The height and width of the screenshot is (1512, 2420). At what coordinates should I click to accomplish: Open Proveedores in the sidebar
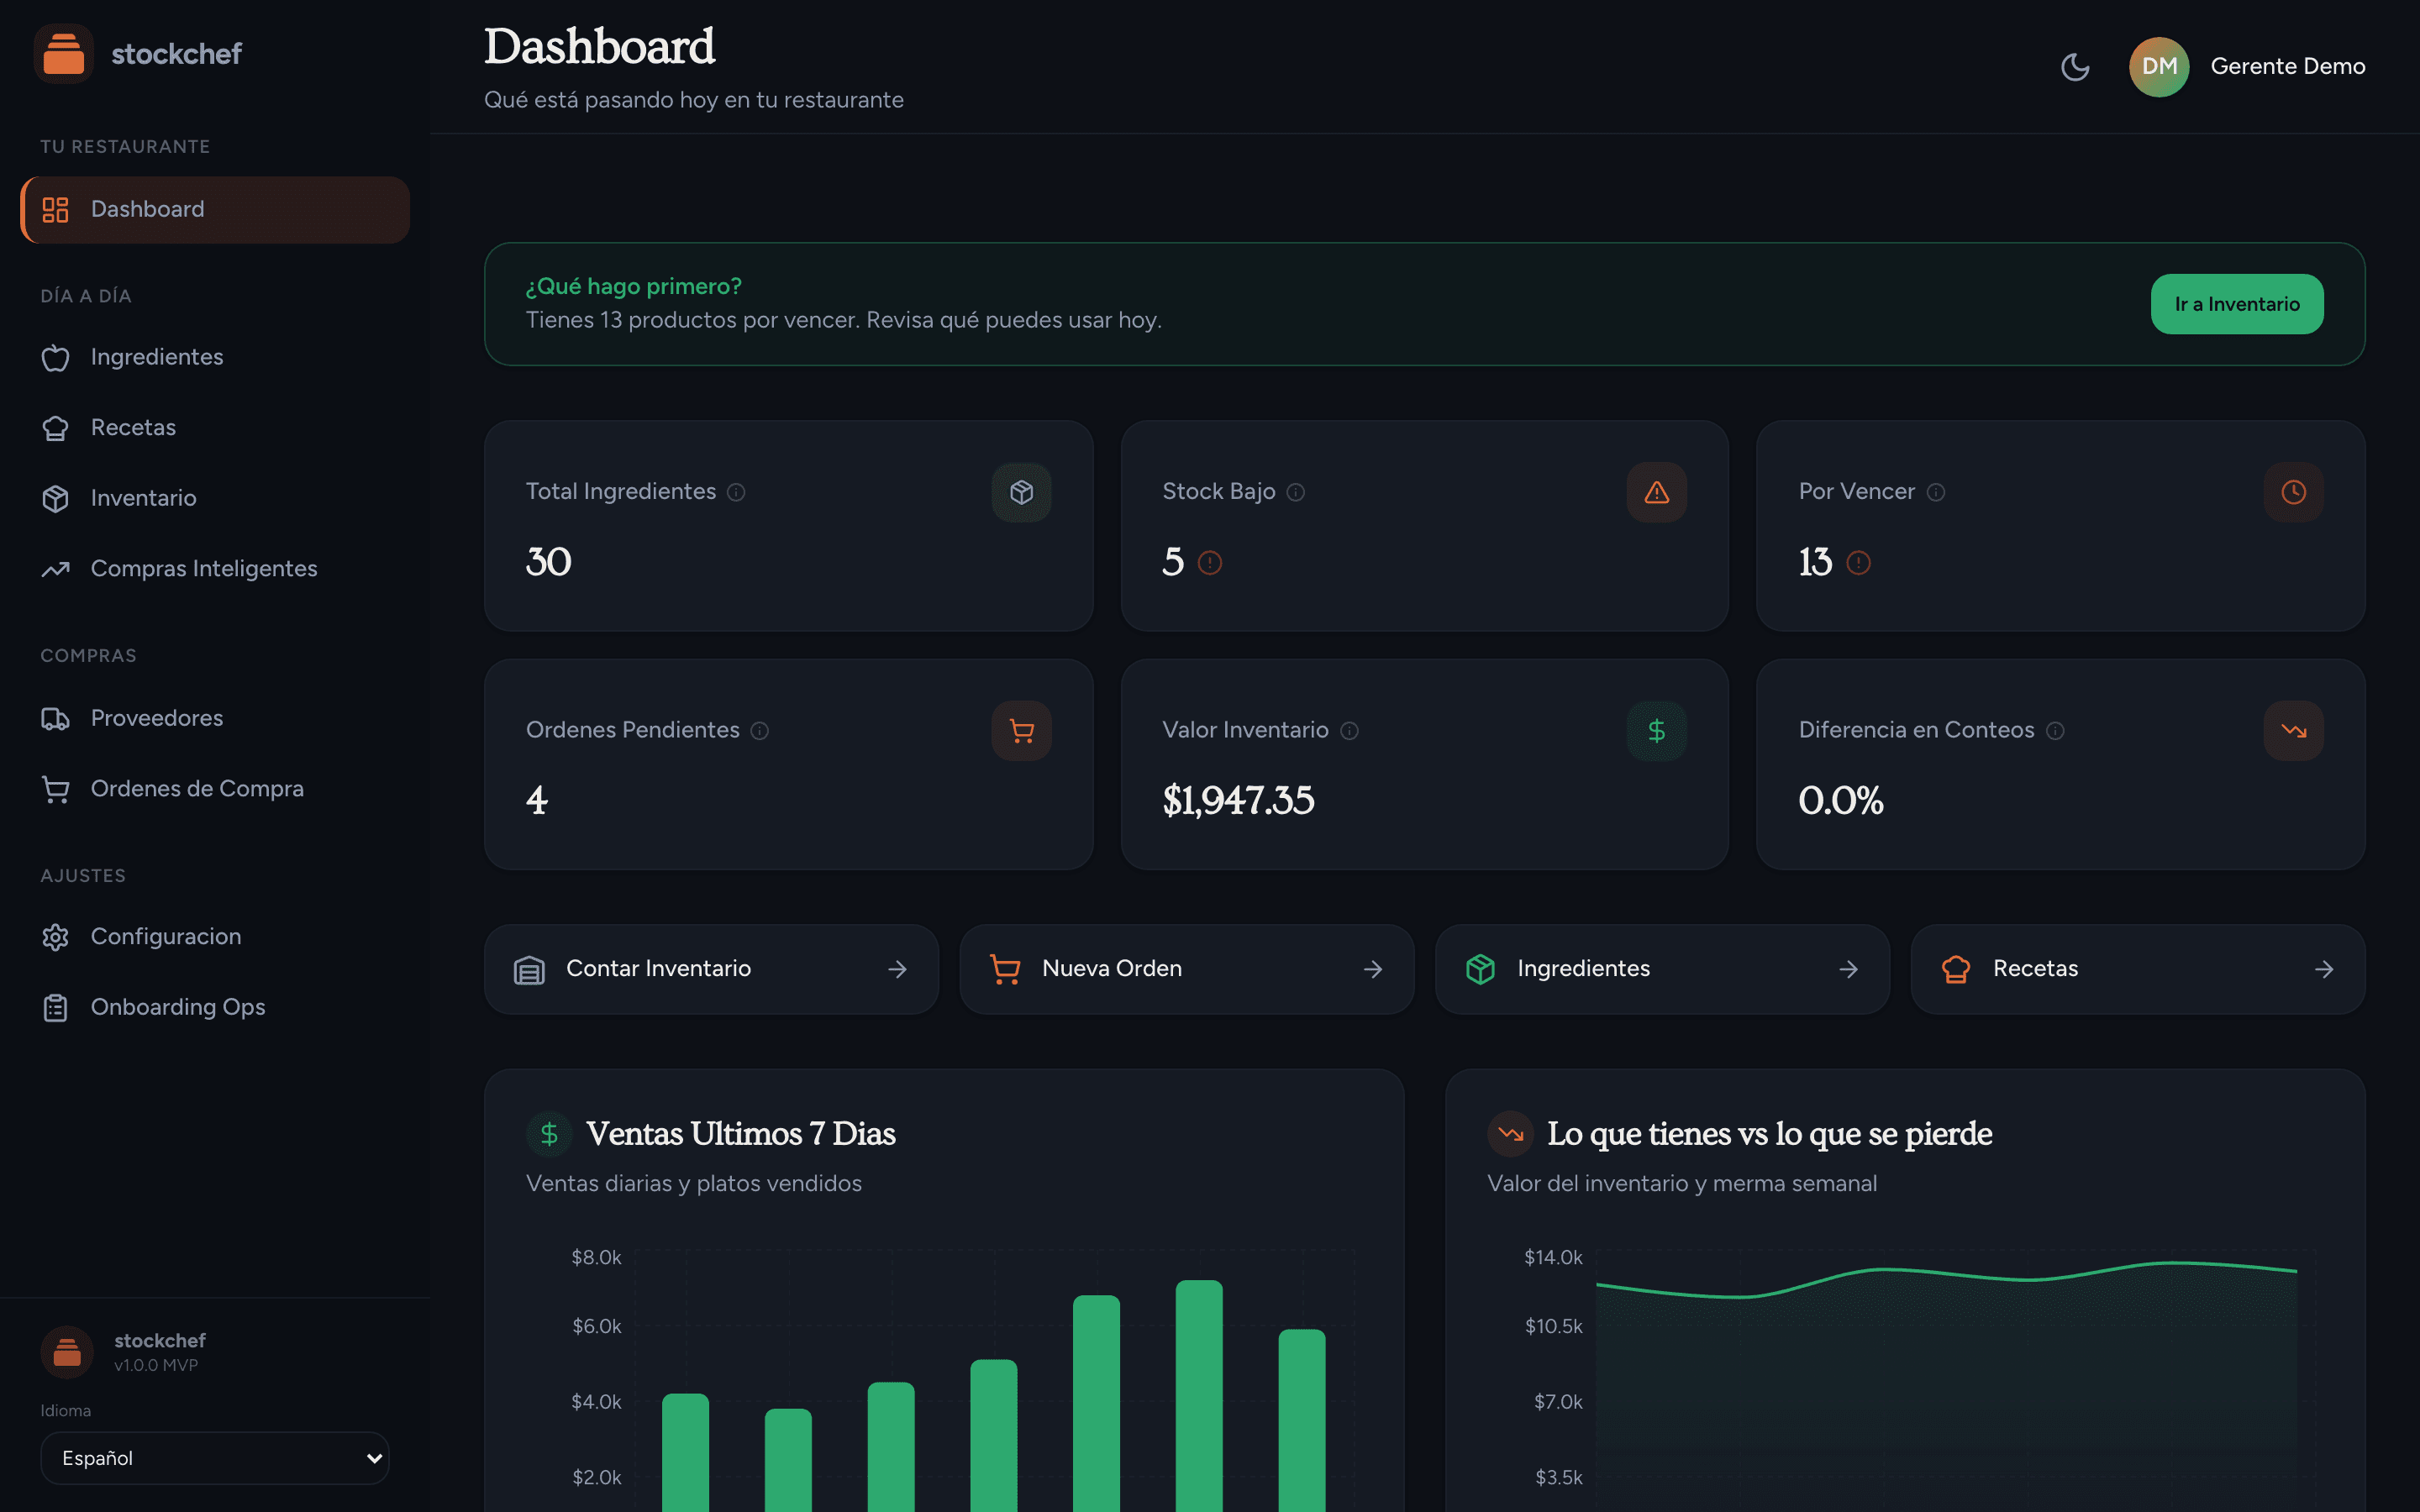tap(215, 718)
